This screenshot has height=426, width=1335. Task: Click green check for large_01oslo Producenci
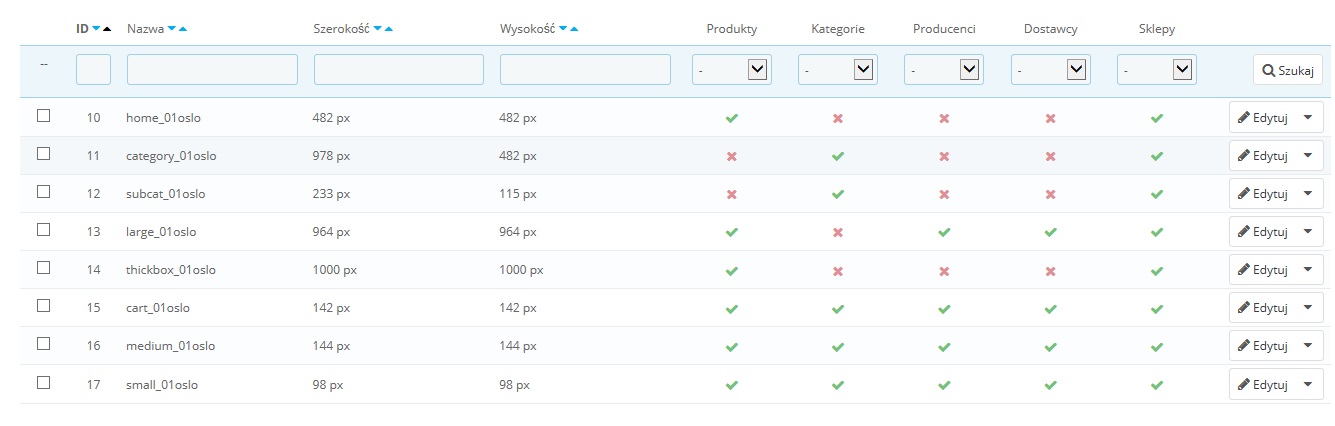coord(944,232)
